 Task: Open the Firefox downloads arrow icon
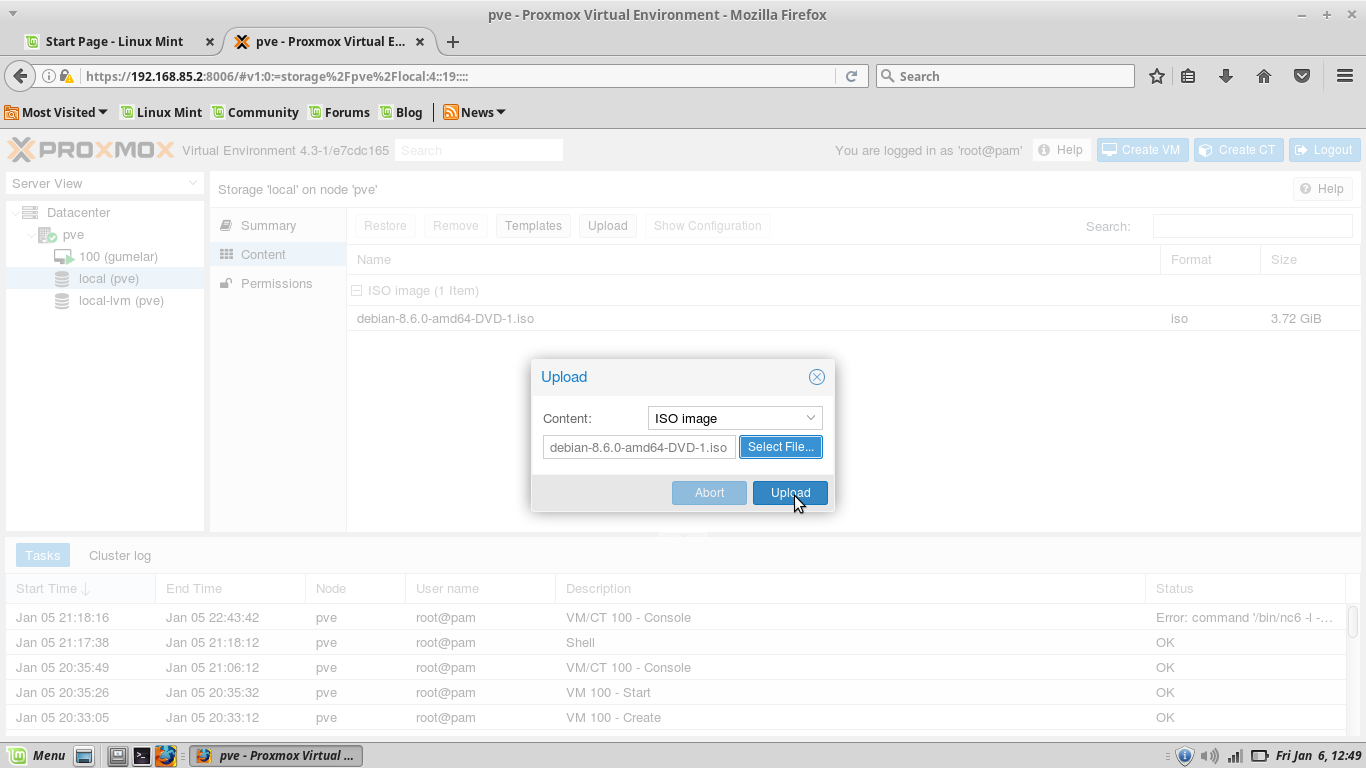(1226, 76)
